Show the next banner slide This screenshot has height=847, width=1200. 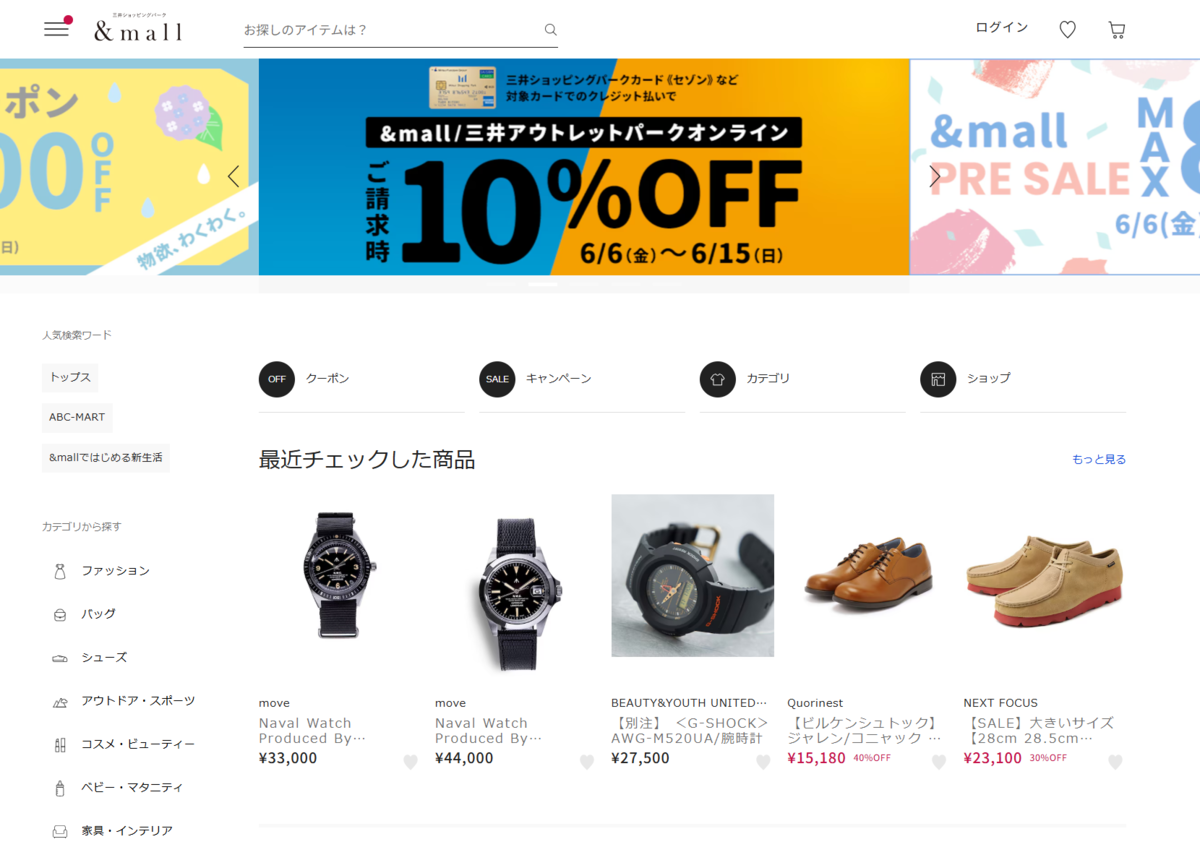click(935, 176)
